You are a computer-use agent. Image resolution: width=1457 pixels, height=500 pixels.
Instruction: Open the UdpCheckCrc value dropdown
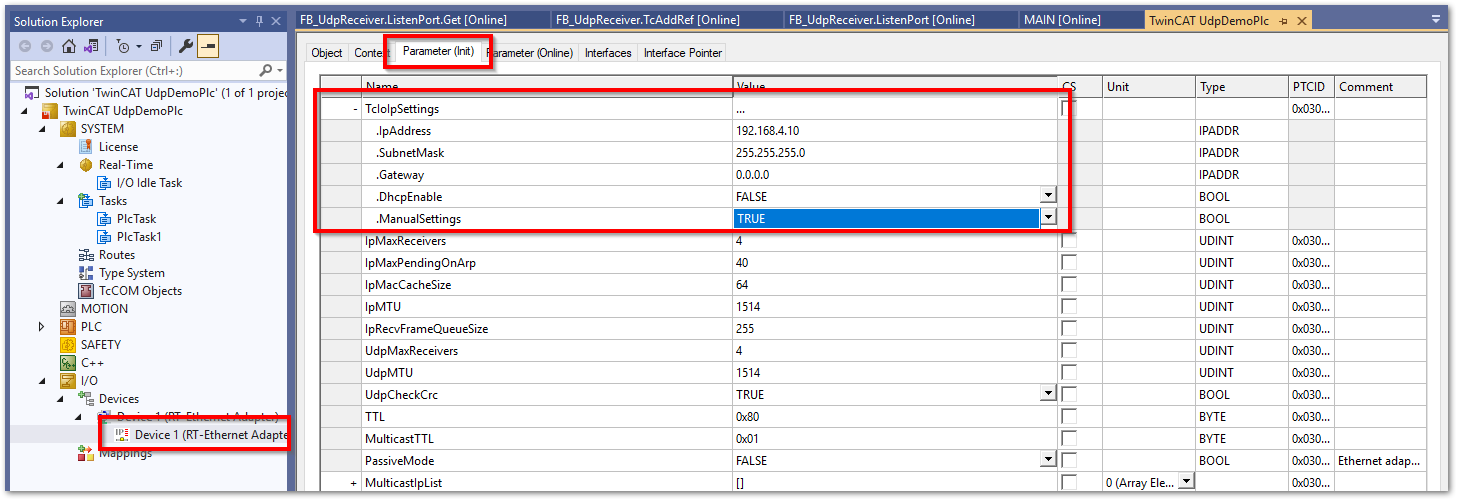1048,394
